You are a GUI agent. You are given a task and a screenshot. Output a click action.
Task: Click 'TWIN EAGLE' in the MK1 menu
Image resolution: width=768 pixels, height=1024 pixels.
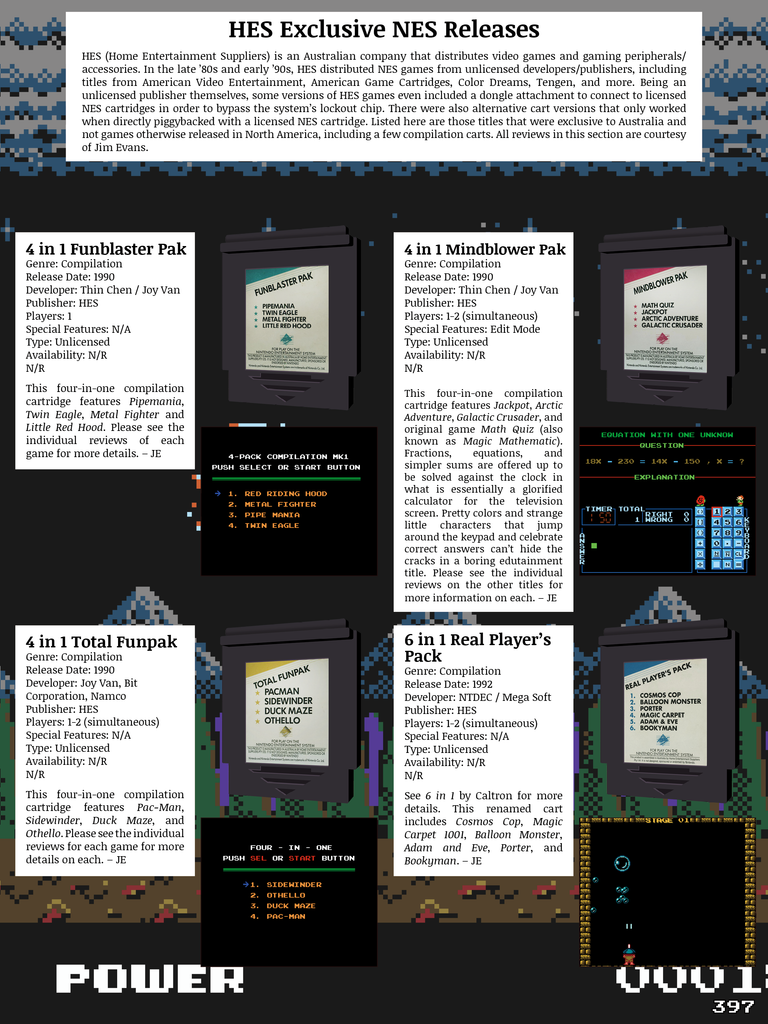click(x=272, y=525)
